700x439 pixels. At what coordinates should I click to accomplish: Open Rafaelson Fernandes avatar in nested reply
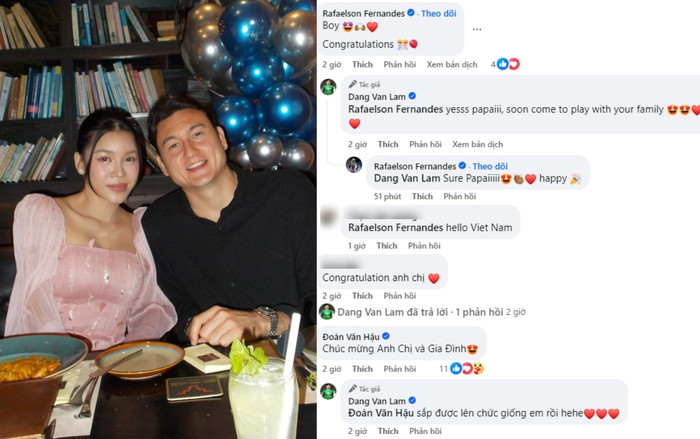coord(354,165)
